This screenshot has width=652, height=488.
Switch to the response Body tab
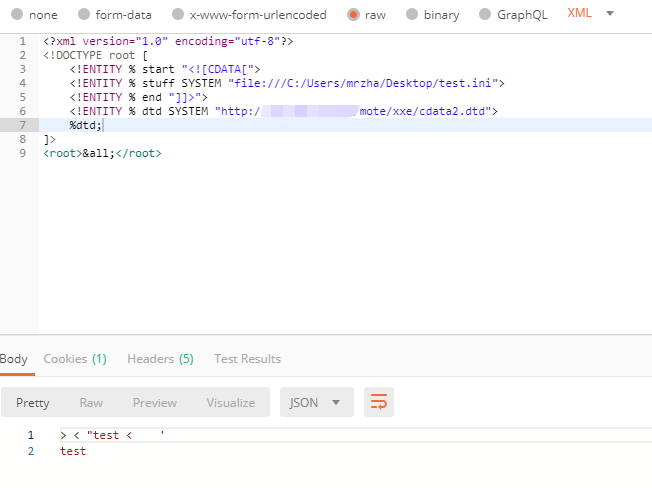[x=14, y=359]
